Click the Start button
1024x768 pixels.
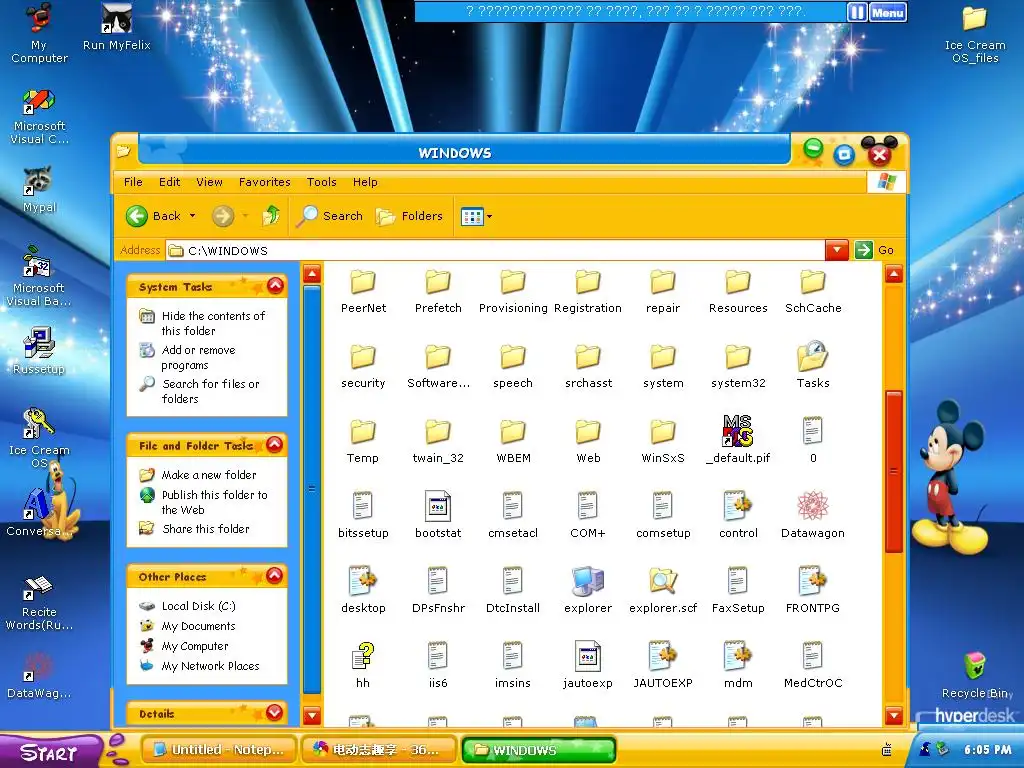[51, 752]
